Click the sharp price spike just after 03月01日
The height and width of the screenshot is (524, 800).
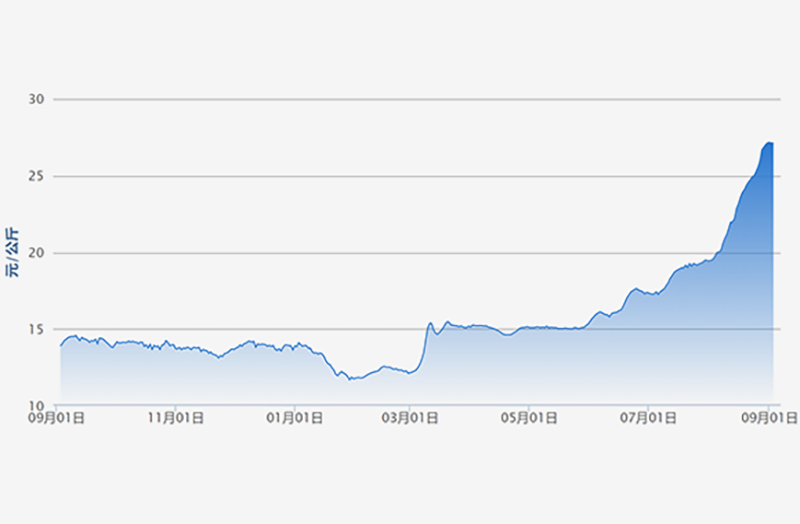pos(430,323)
